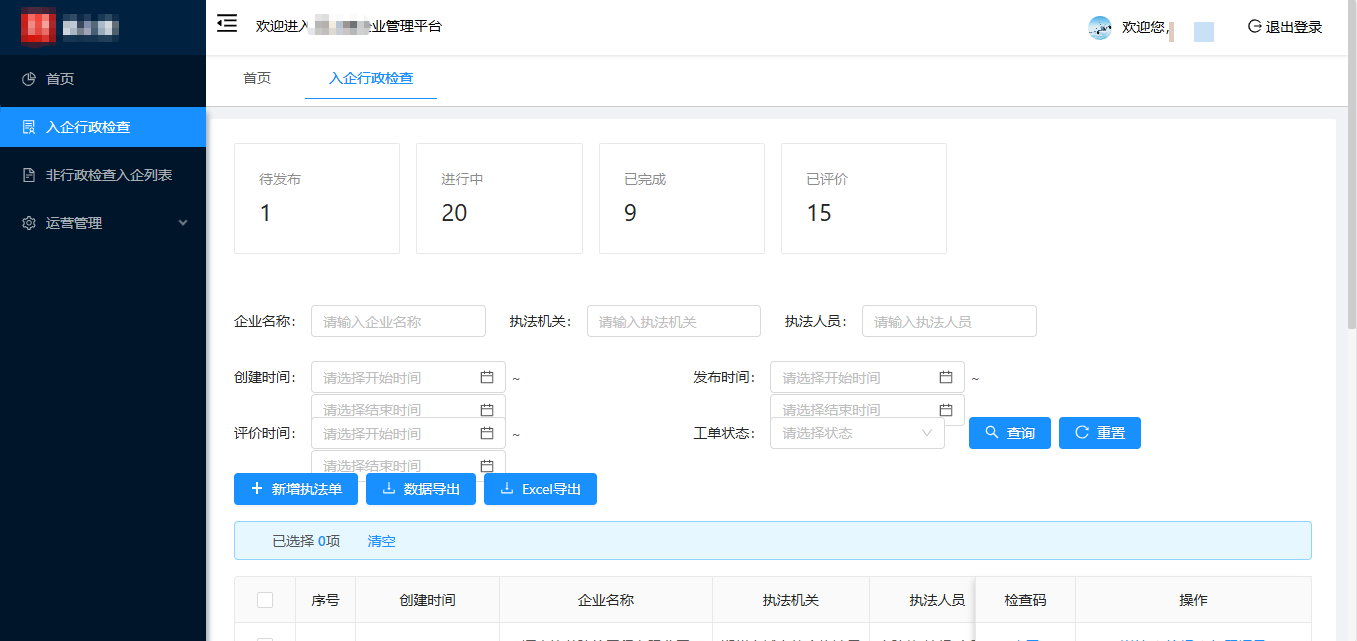Click the 企业名称 input field
This screenshot has width=1357, height=641.
coord(398,321)
